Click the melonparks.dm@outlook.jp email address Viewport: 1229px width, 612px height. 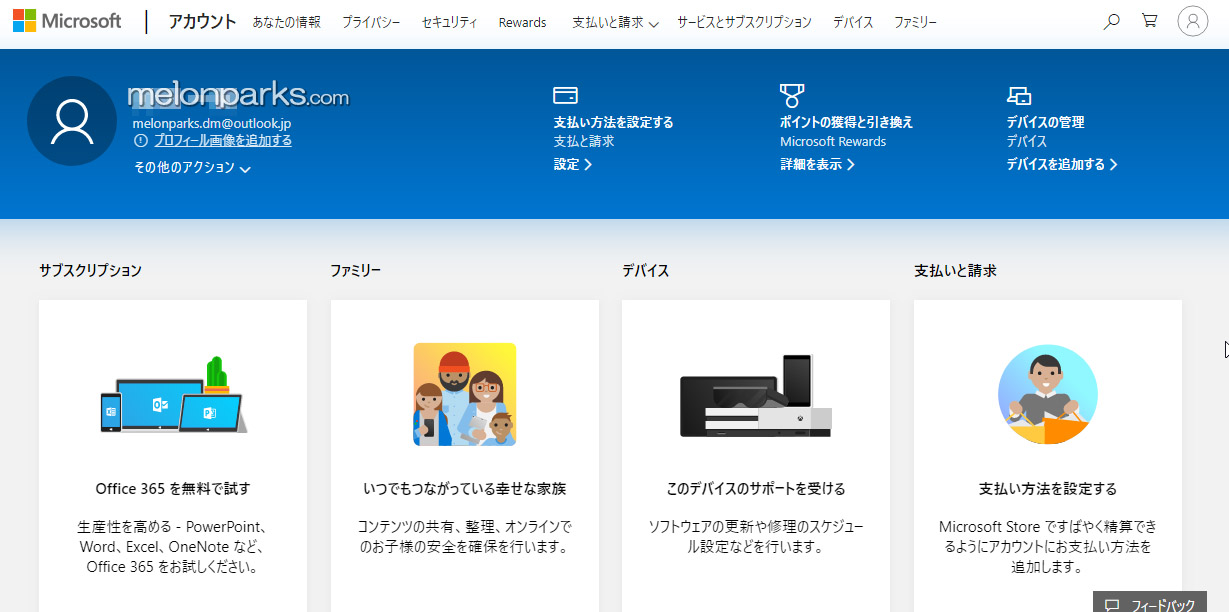212,123
